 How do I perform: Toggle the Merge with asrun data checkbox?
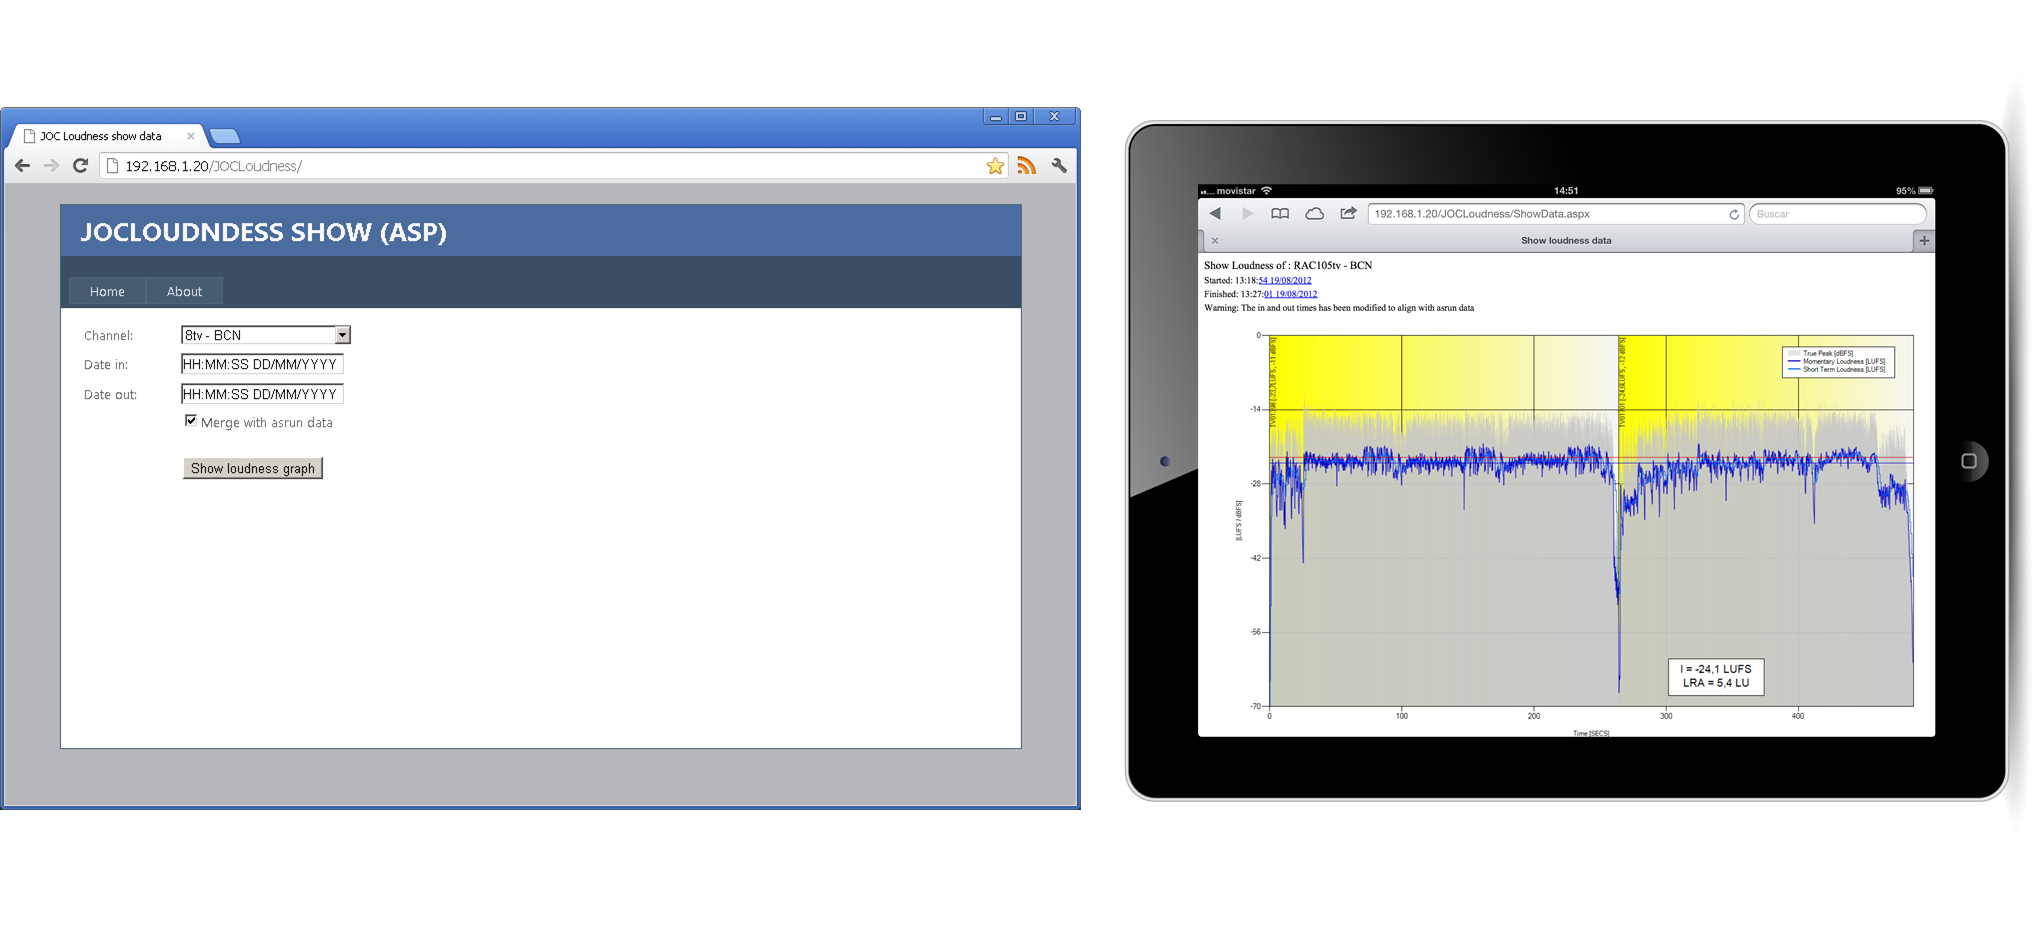(x=191, y=421)
